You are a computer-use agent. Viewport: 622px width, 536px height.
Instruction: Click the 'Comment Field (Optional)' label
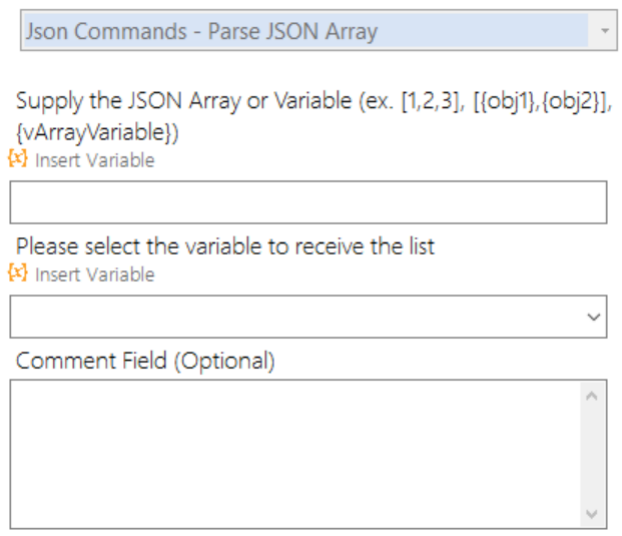pos(145,360)
